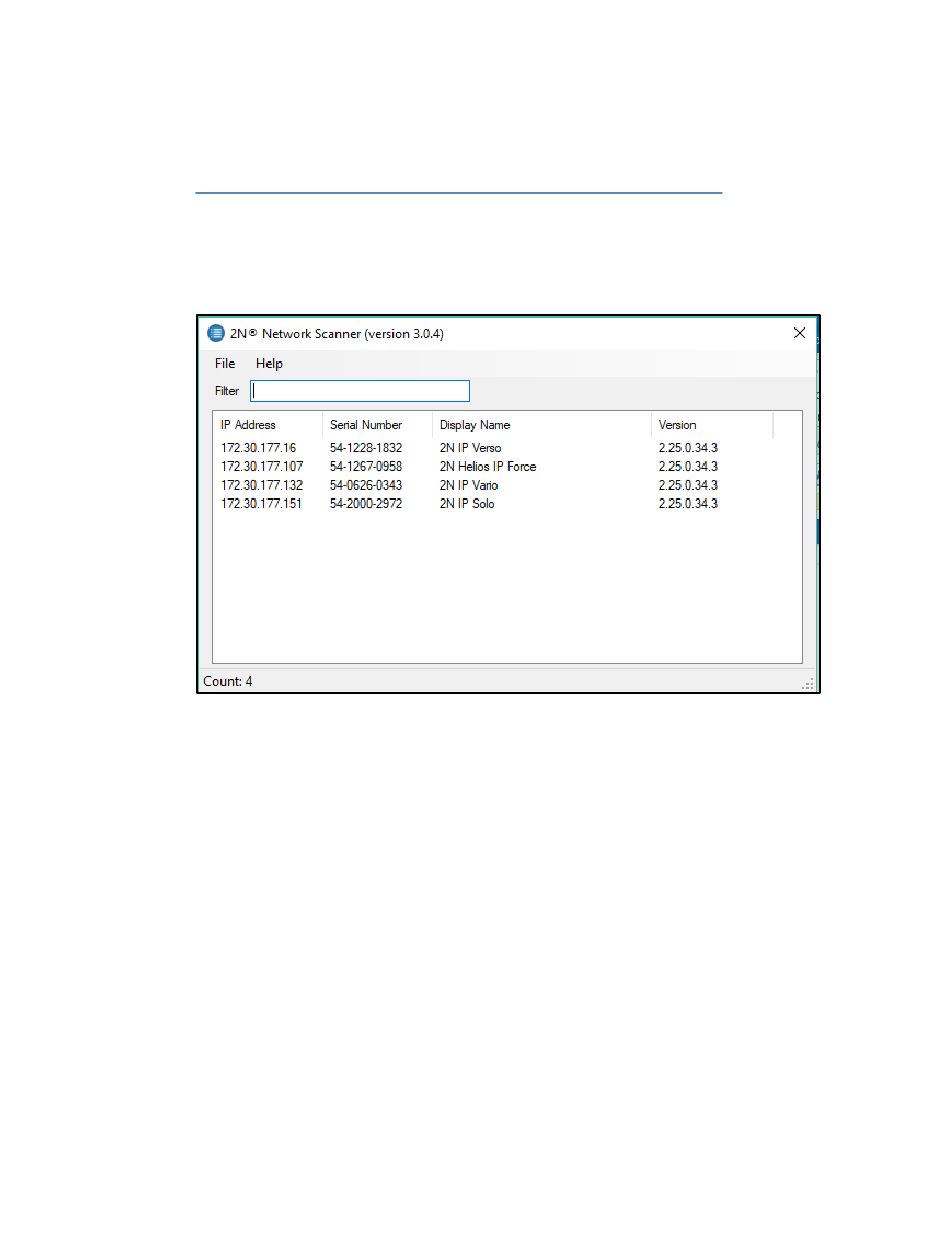
Task: Select the device at IP 172.30.177.16
Action: (x=258, y=448)
